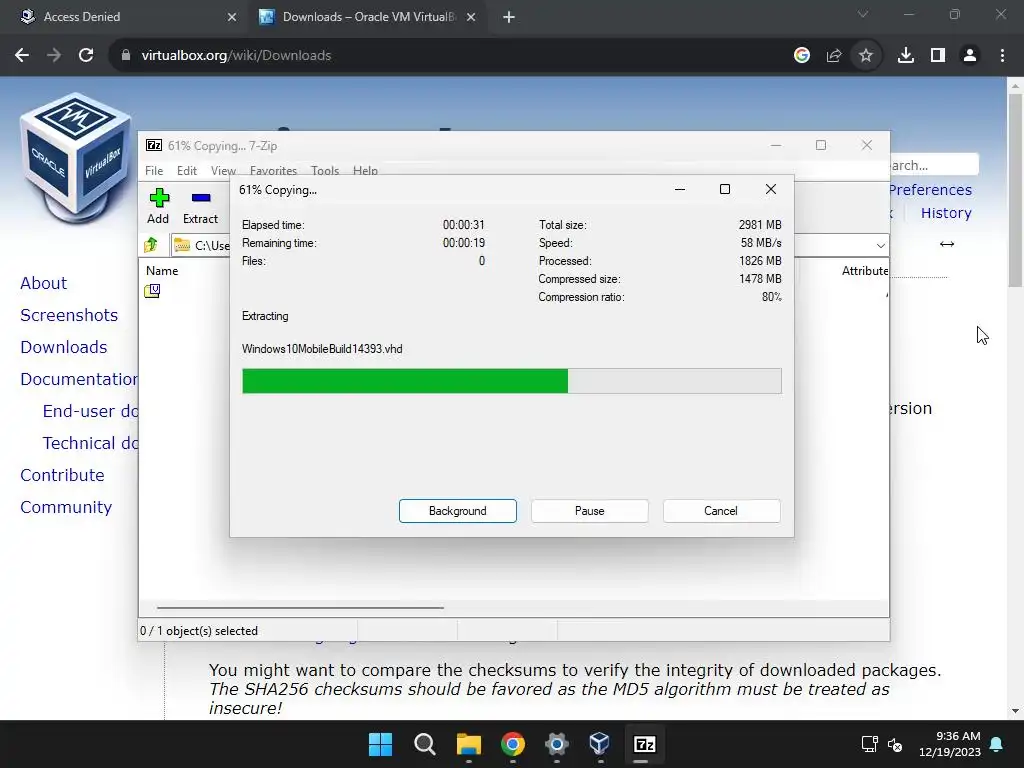Open the 7-Zip Favorites menu
The width and height of the screenshot is (1024, 768).
pyautogui.click(x=273, y=170)
